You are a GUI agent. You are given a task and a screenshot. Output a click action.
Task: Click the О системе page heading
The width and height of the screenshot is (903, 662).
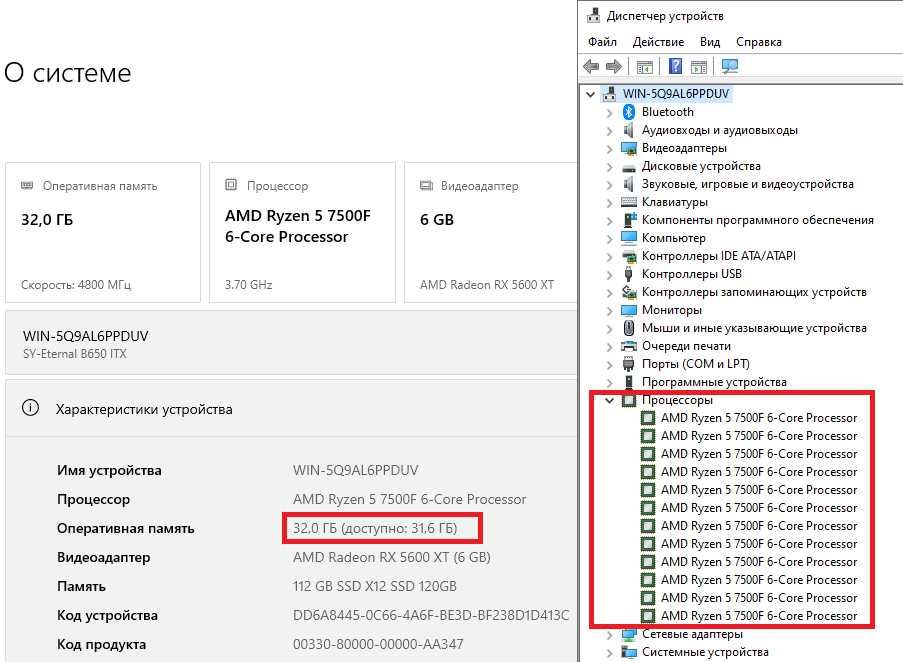pos(67,73)
